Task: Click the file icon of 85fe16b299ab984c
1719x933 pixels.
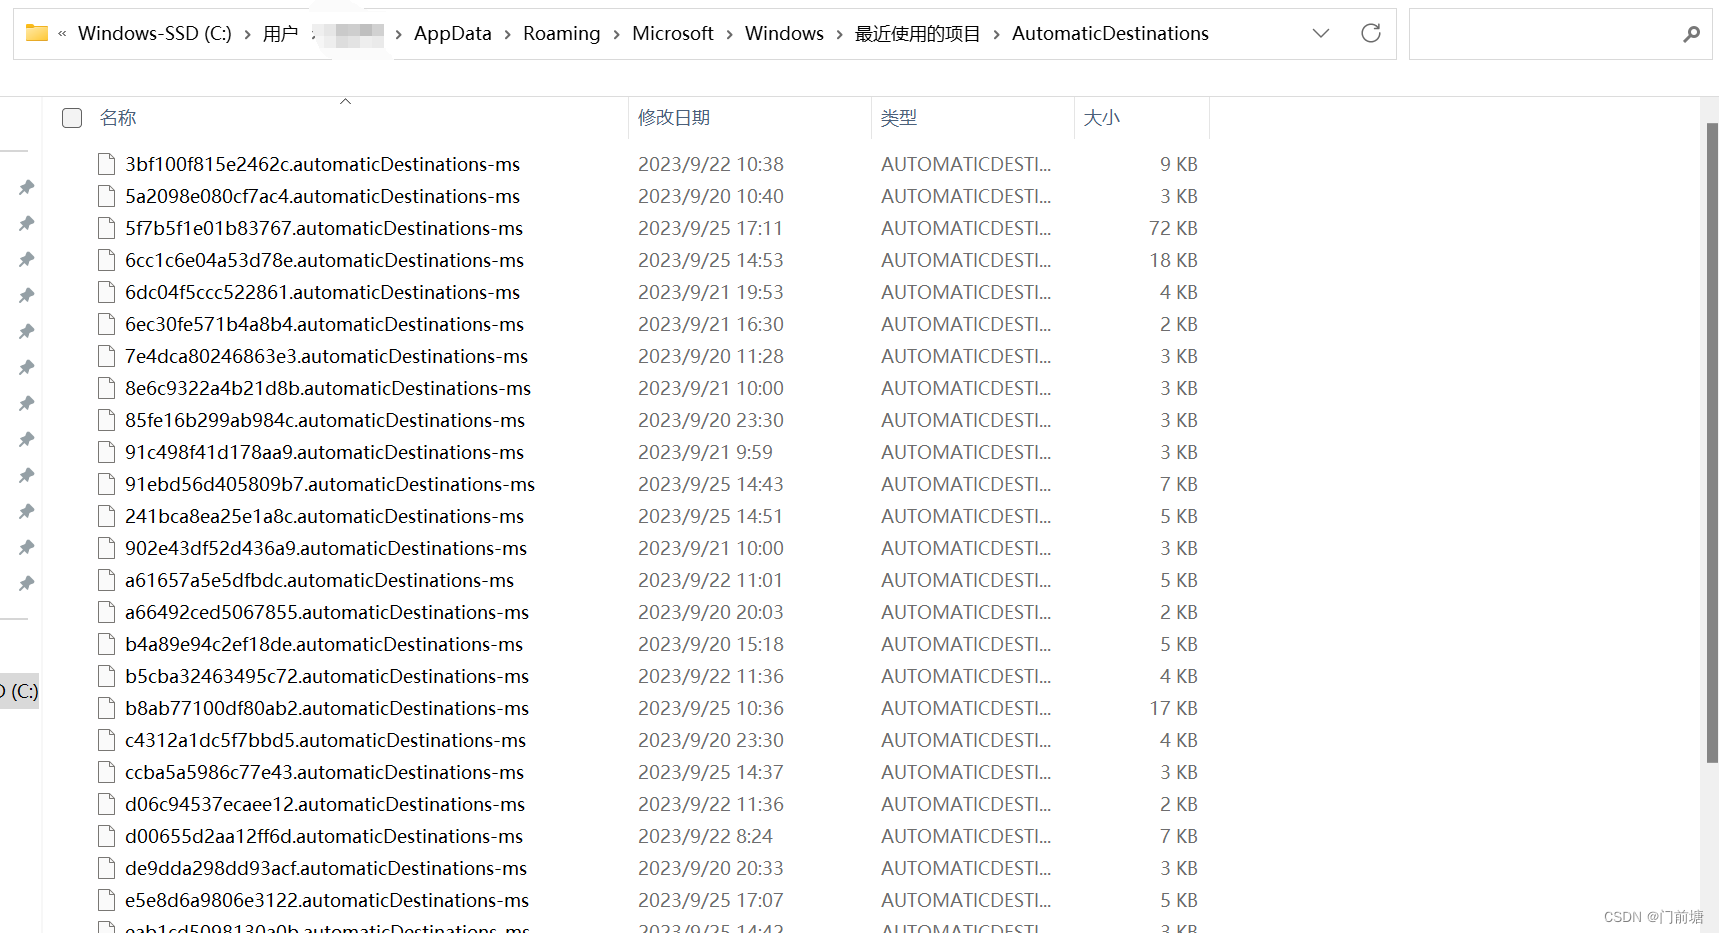Action: [x=106, y=420]
